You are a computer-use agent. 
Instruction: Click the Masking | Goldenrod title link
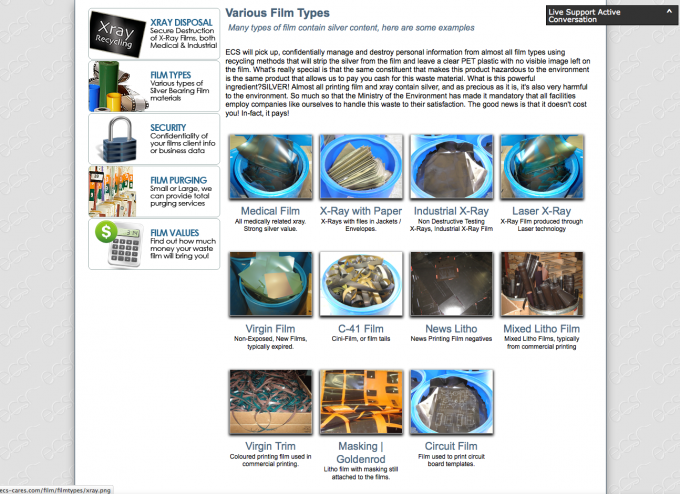pos(361,452)
